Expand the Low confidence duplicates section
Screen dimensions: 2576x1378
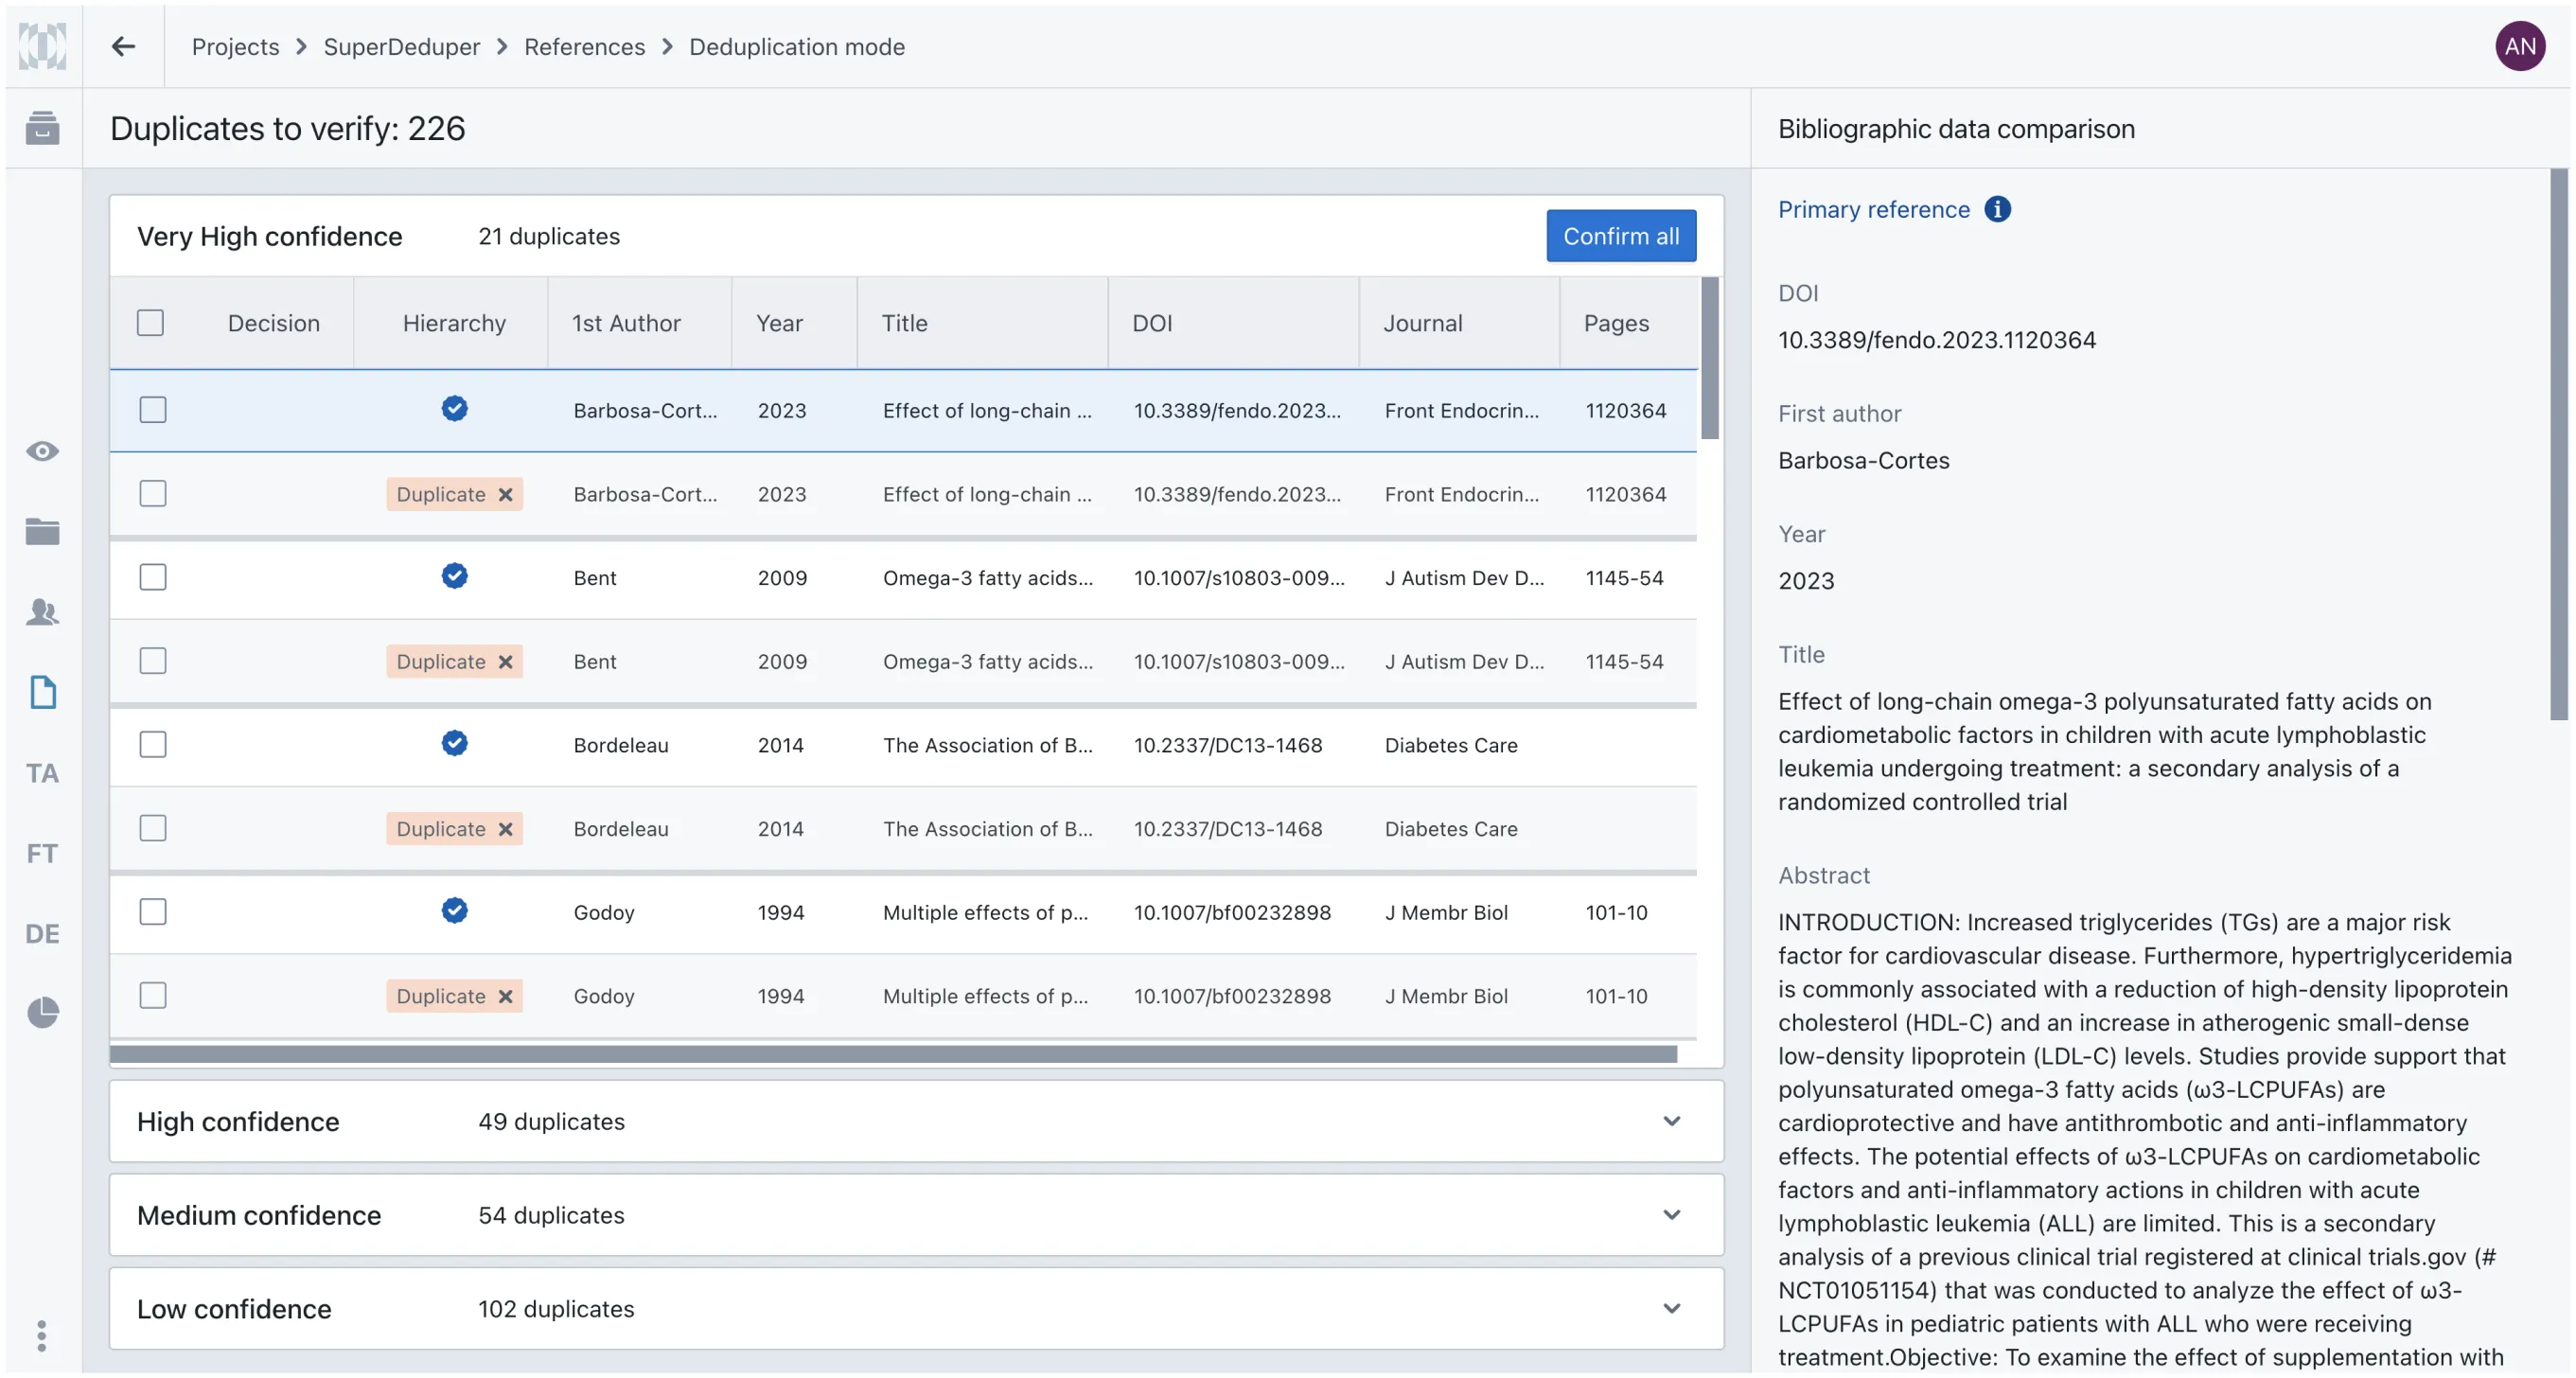point(1671,1309)
